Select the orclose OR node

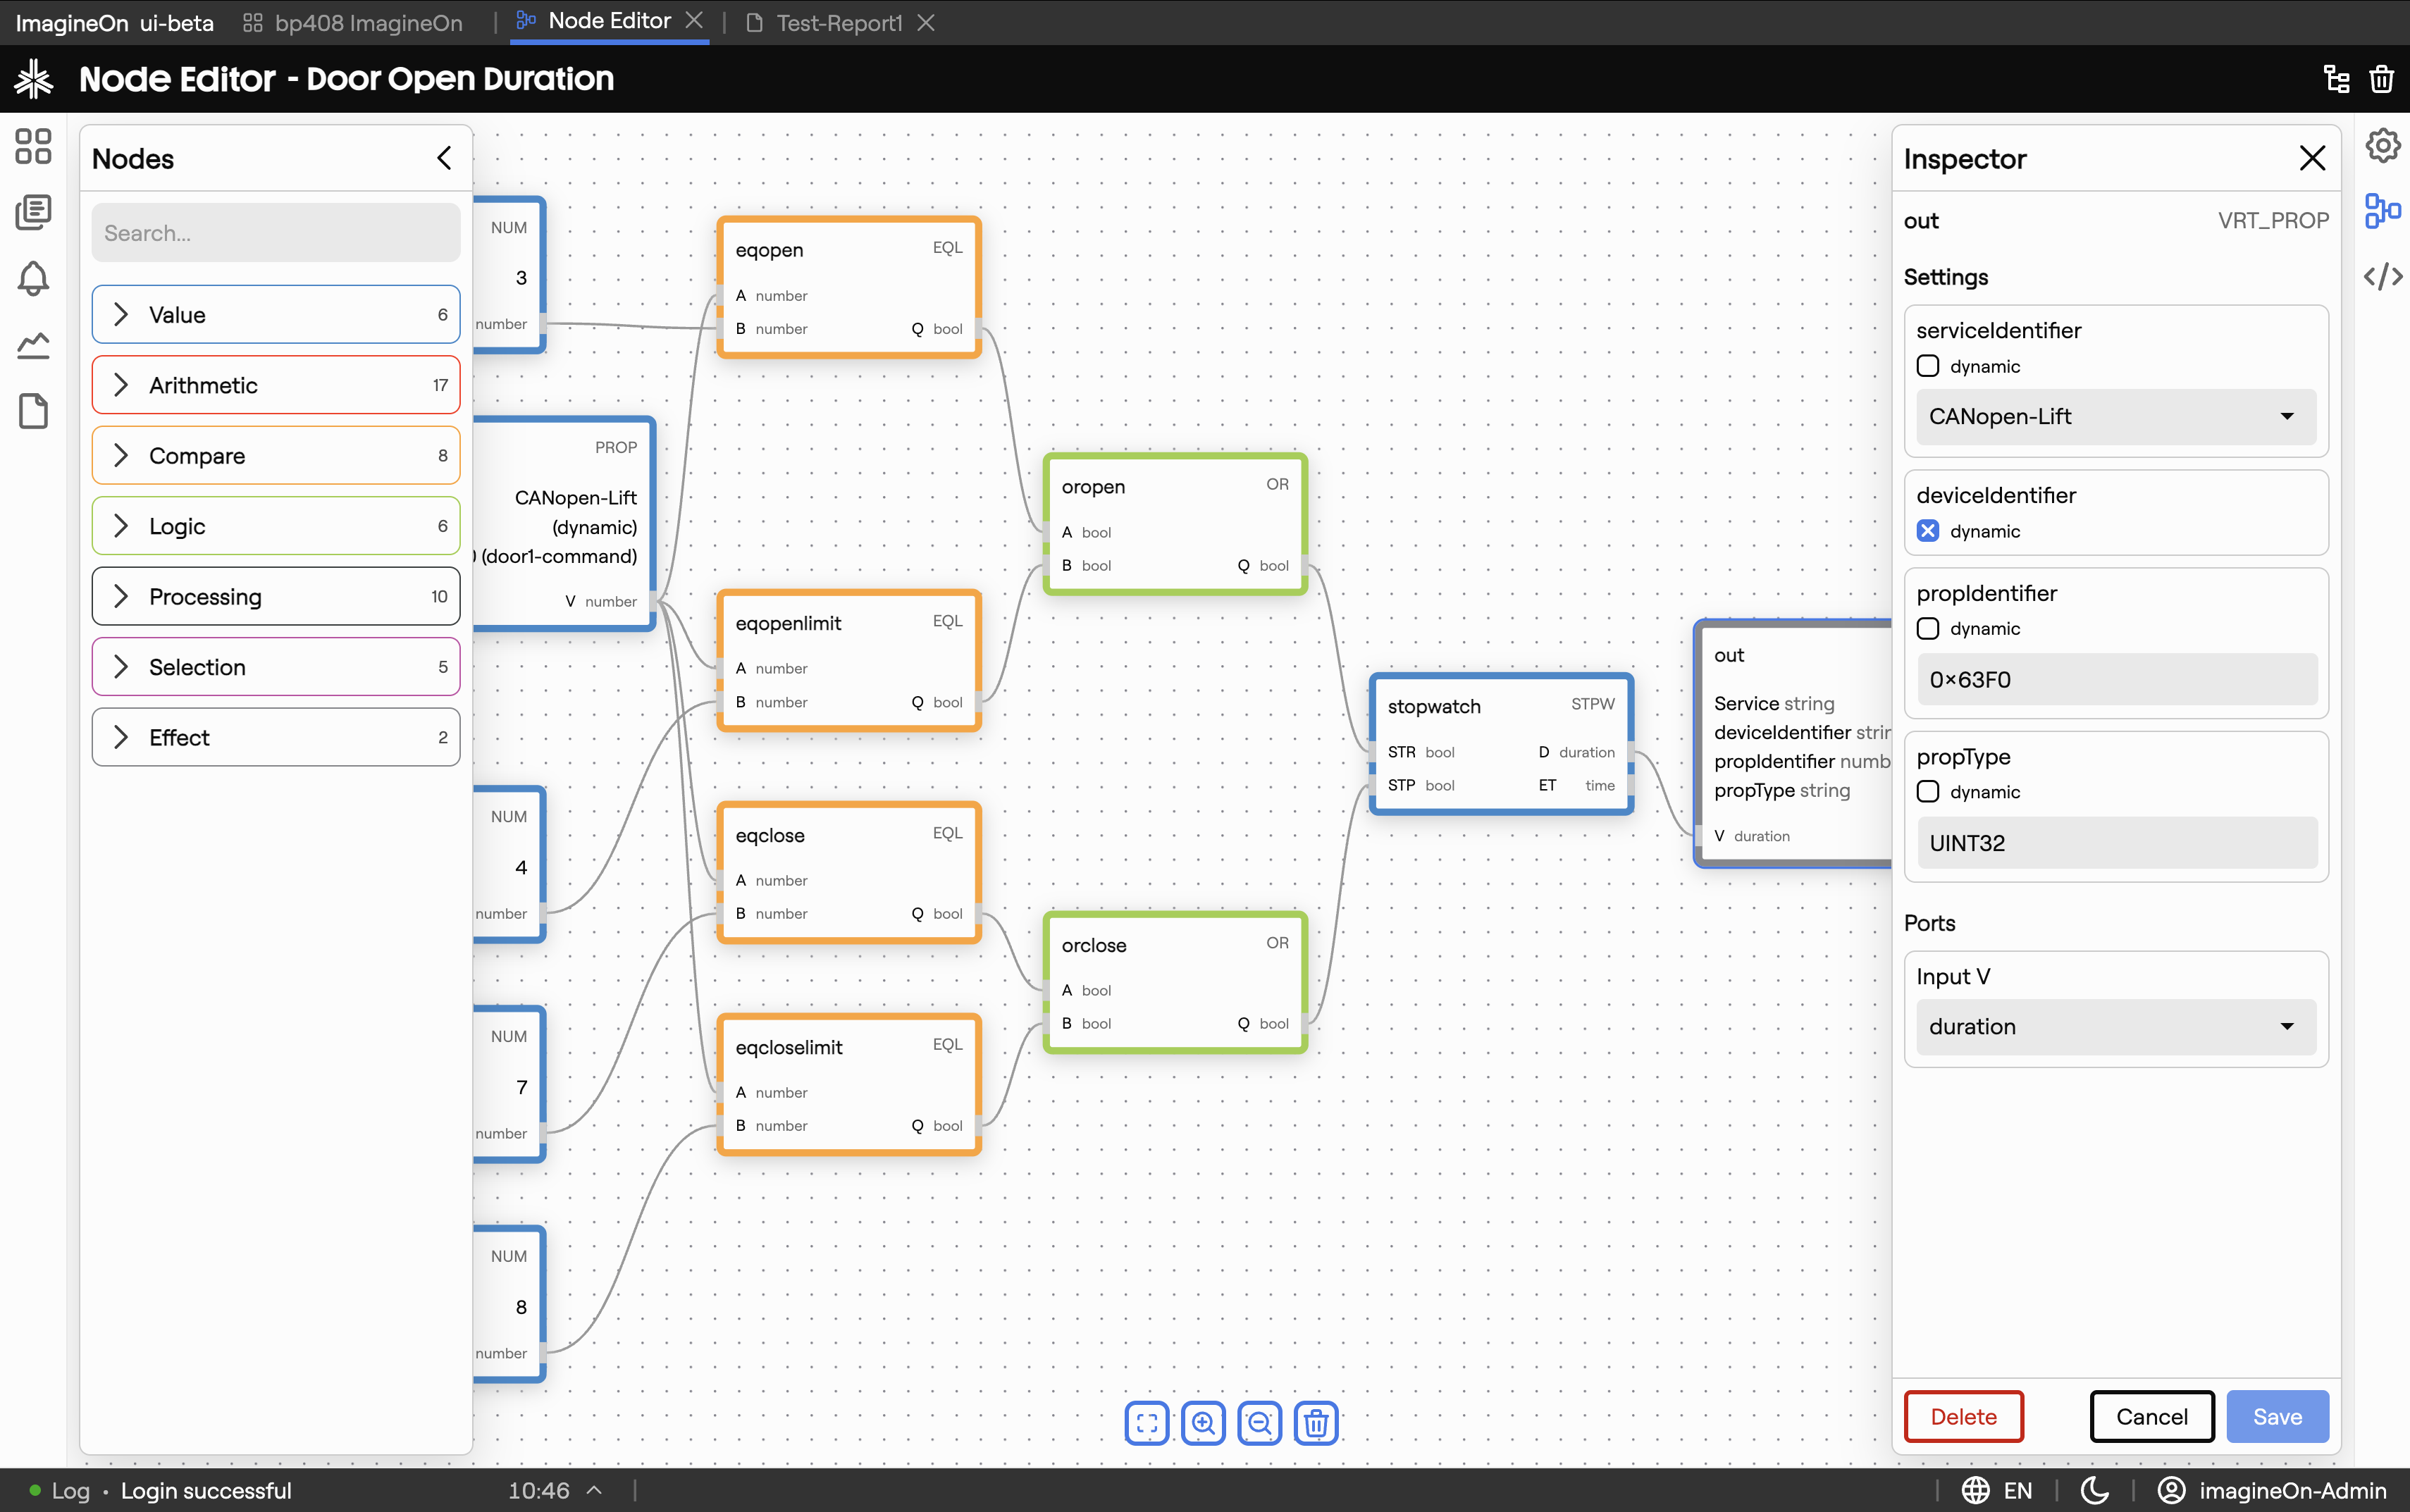[x=1175, y=982]
